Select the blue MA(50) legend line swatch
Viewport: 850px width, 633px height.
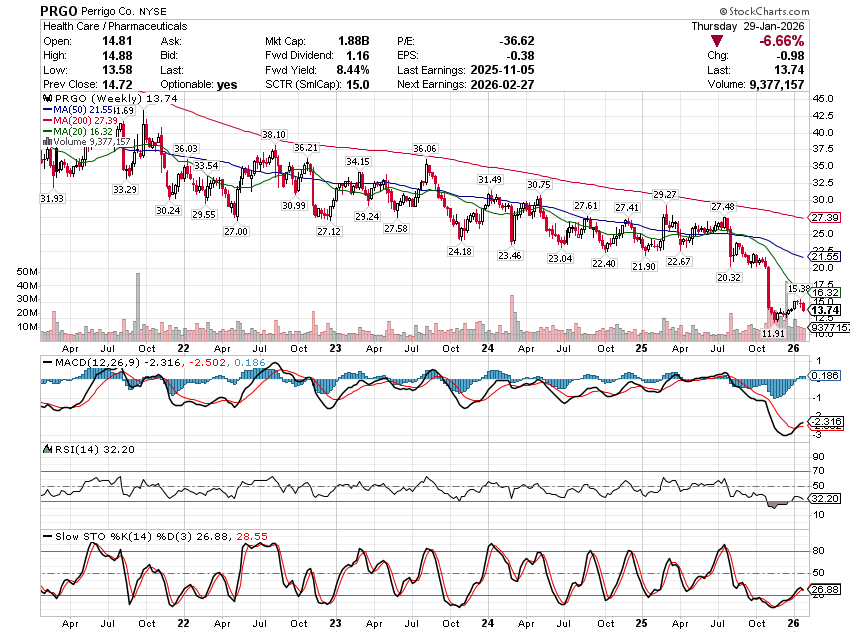[x=46, y=109]
